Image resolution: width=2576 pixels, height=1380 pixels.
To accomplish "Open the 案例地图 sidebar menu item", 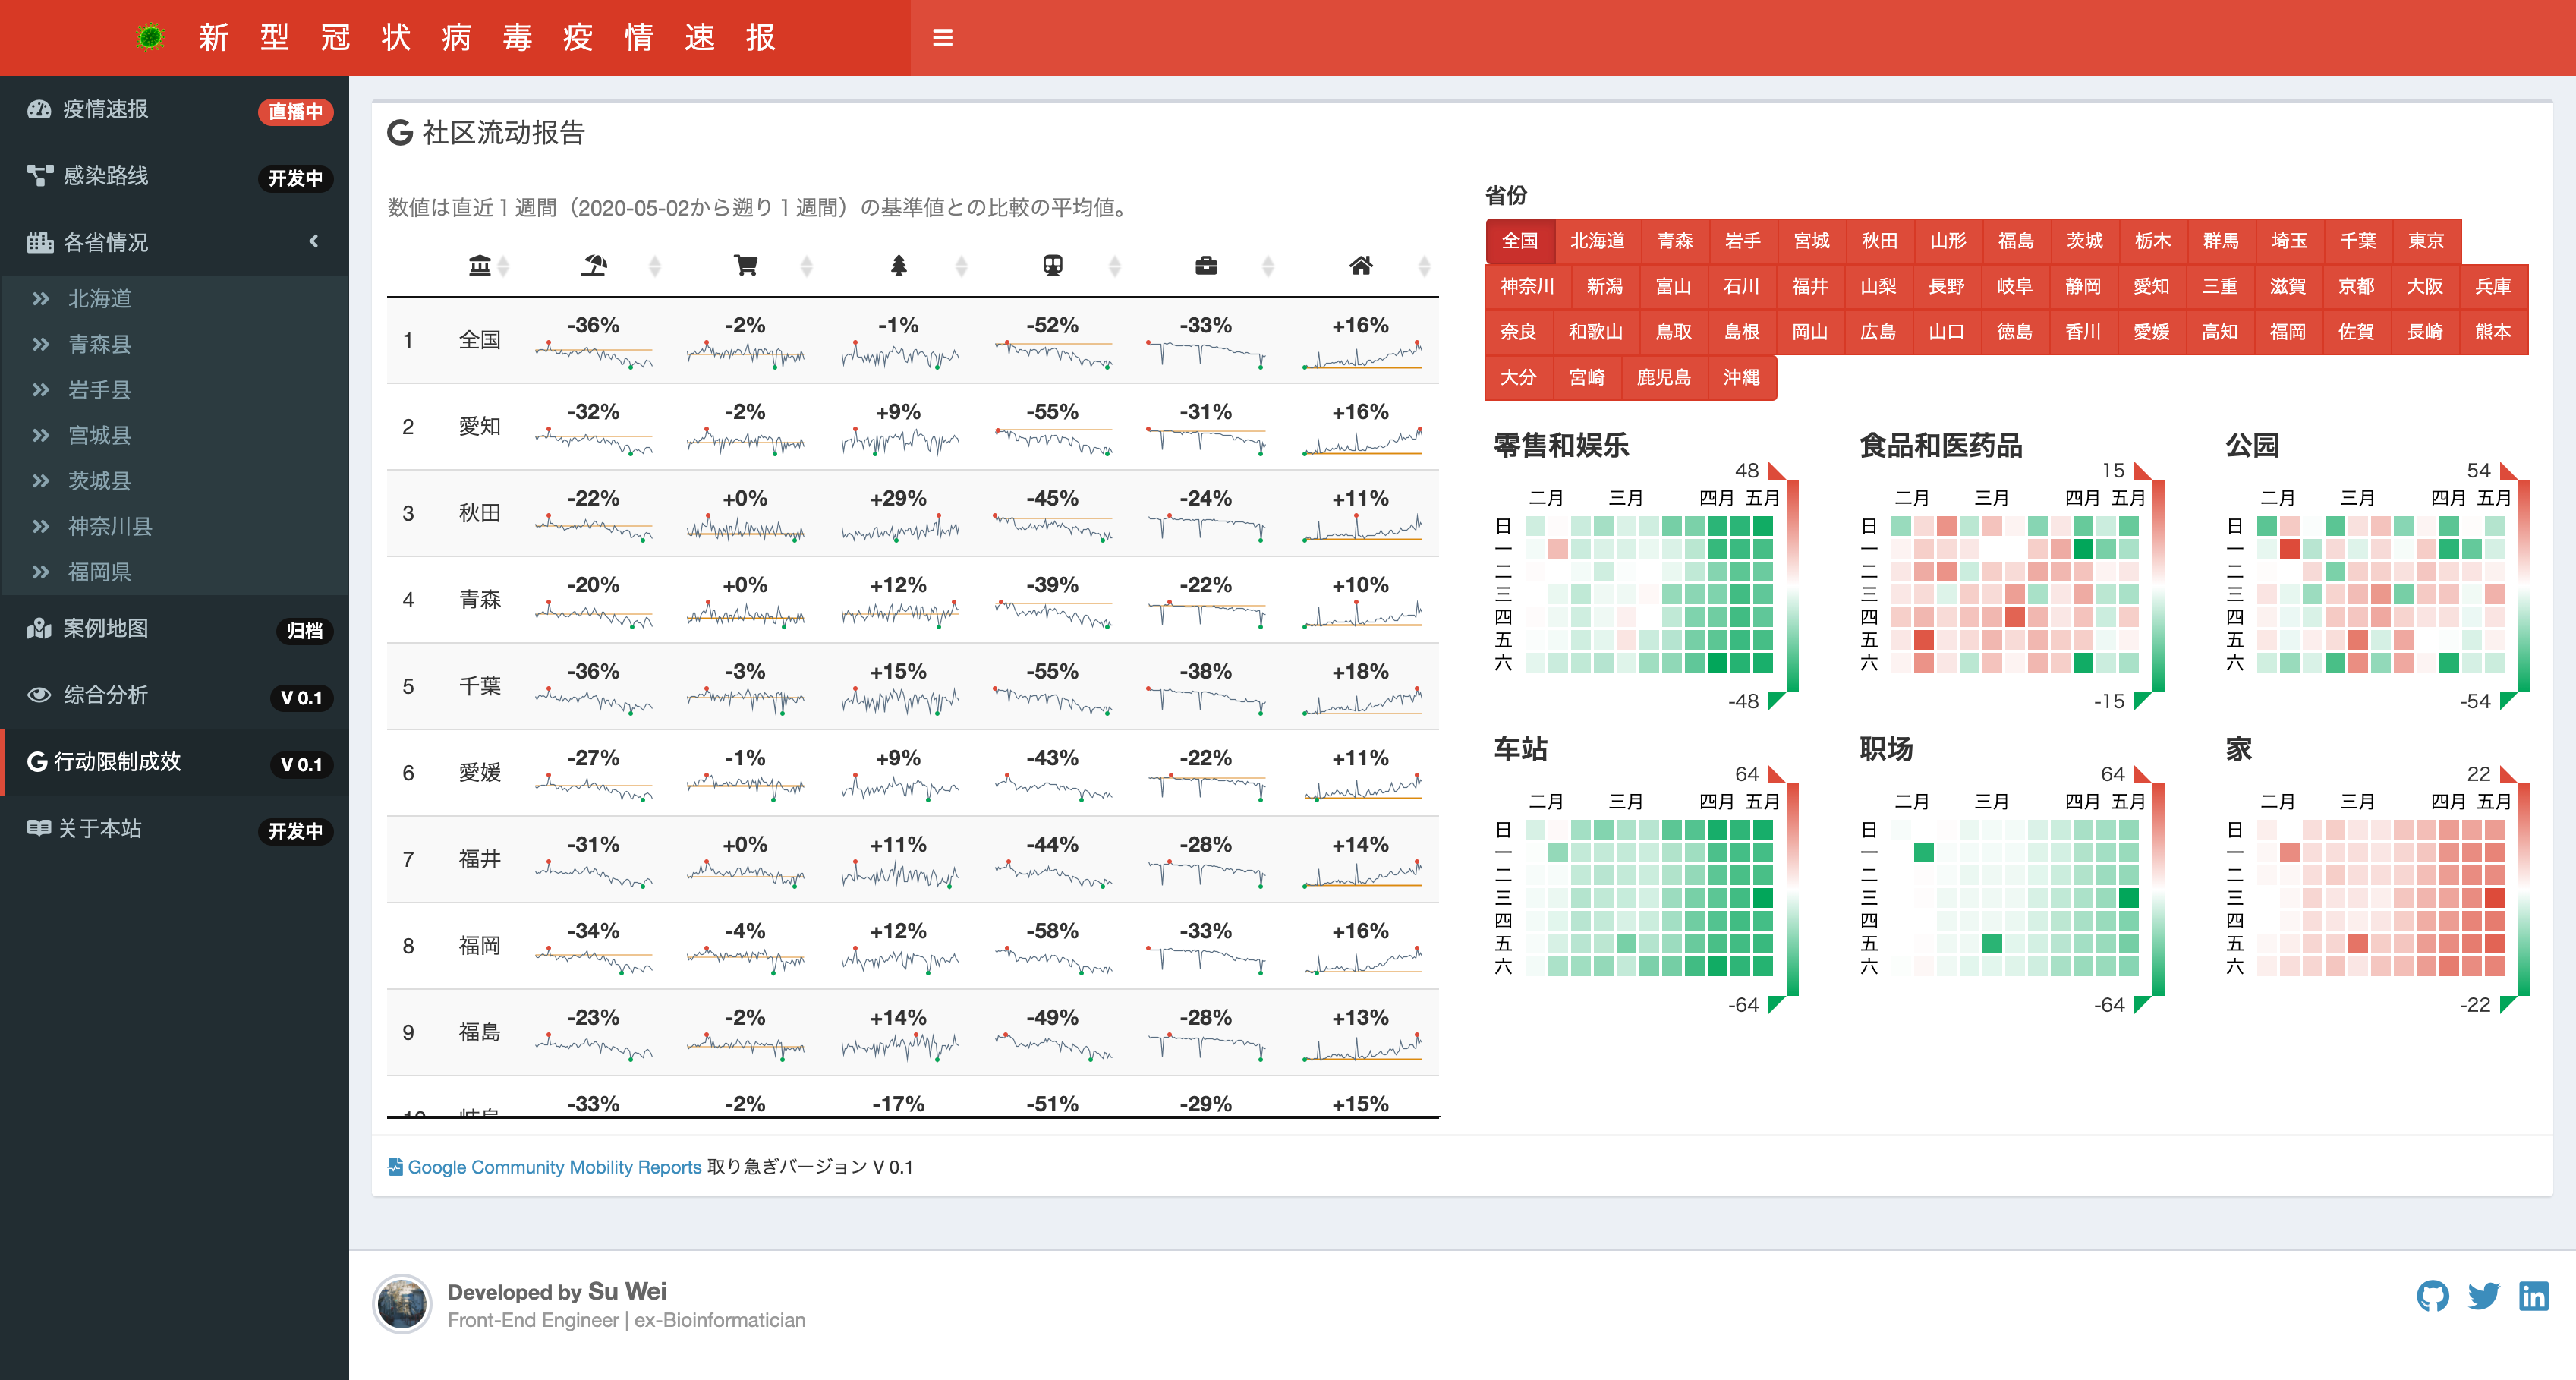I will click(105, 628).
